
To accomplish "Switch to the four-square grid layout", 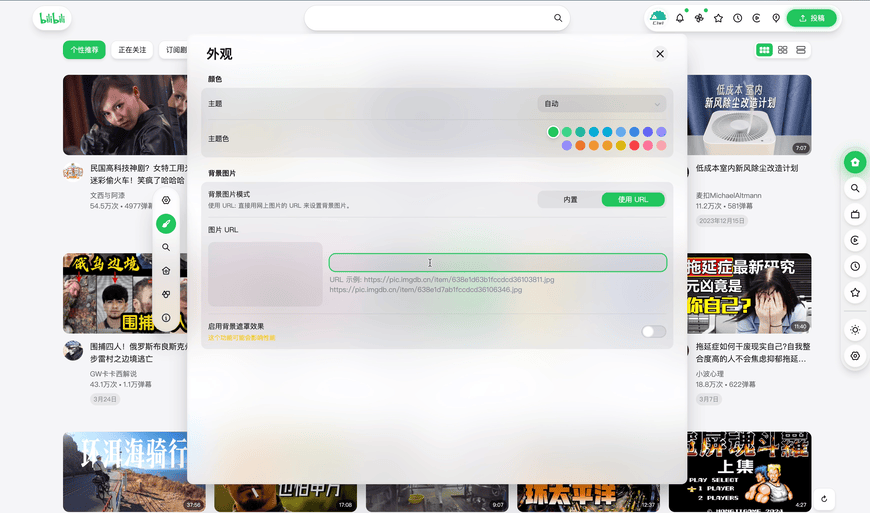I will 782,50.
